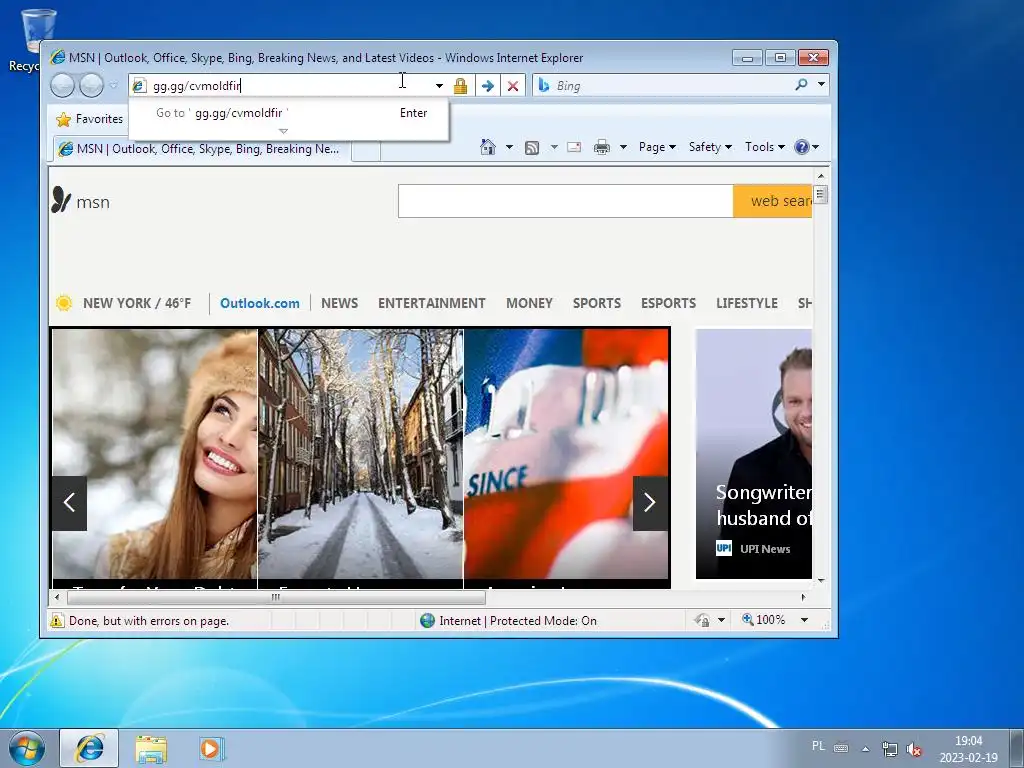Open recent pages dropdown next to Forward
This screenshot has height=768, width=1024.
[x=114, y=86]
